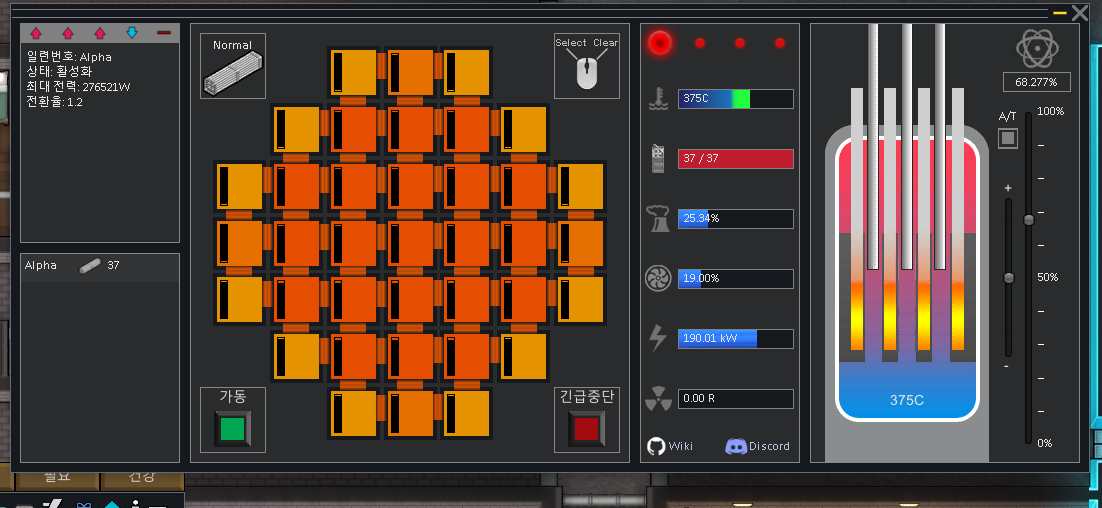Viewport: 1102px width, 508px height.
Task: Click the turbine fan icon
Action: pos(658,279)
